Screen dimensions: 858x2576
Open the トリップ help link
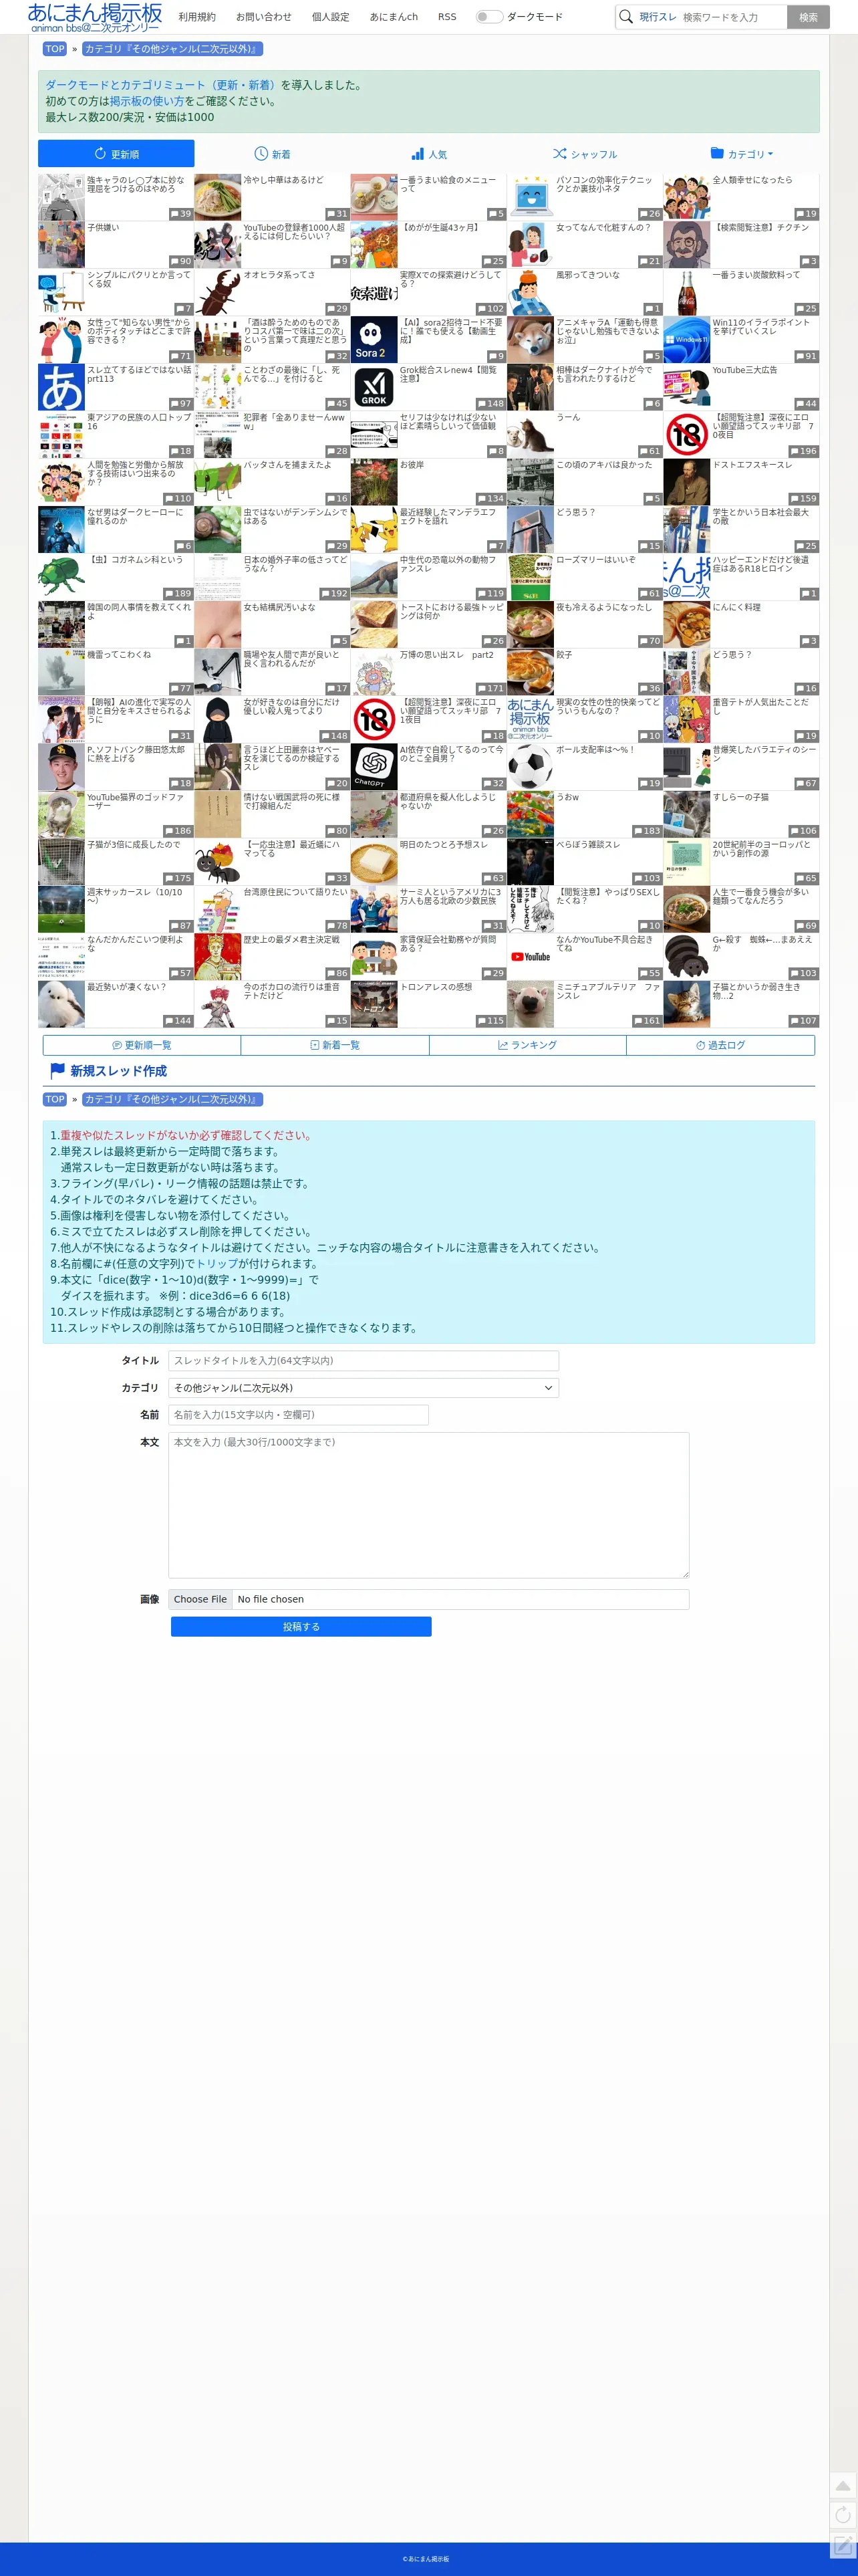[216, 1264]
